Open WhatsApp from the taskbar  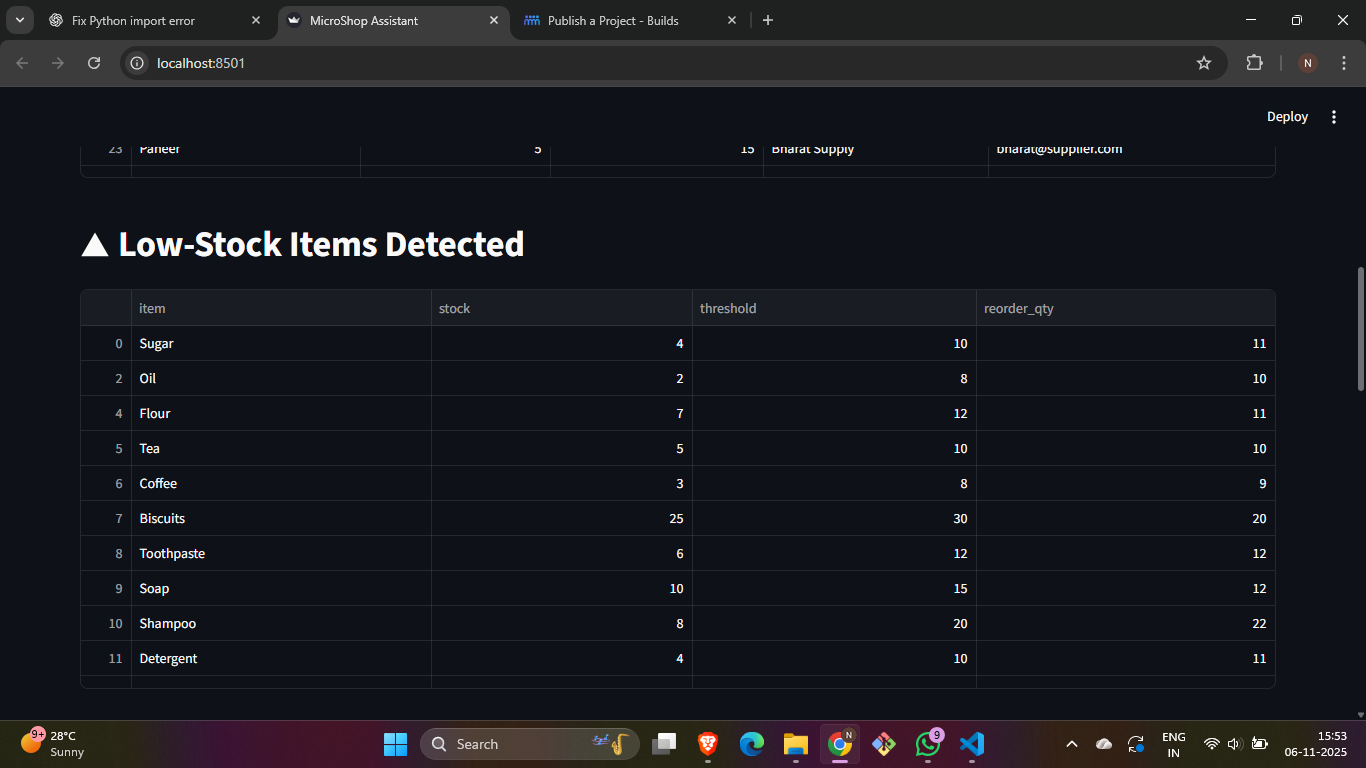coord(928,744)
